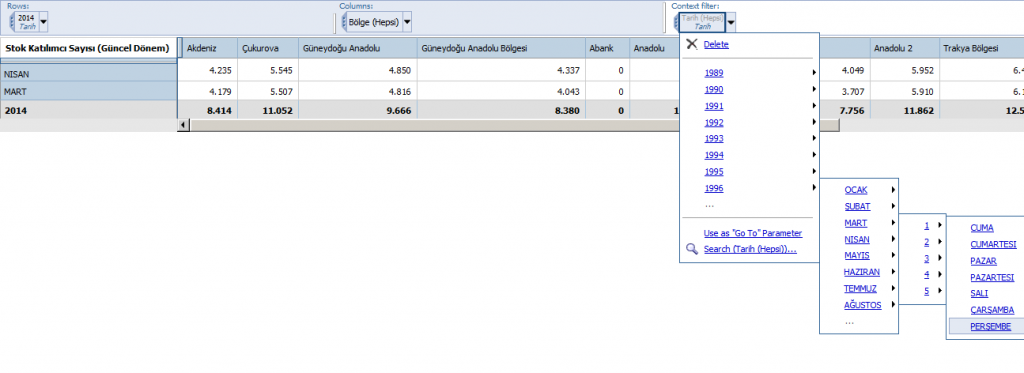The height and width of the screenshot is (373, 1024).
Task: Click the Delete X icon in menu
Action: [692, 44]
